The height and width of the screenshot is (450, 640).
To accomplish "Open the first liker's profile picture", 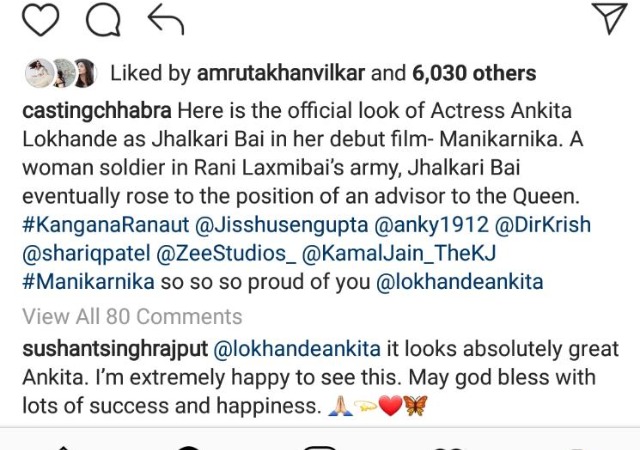I will 39,73.
